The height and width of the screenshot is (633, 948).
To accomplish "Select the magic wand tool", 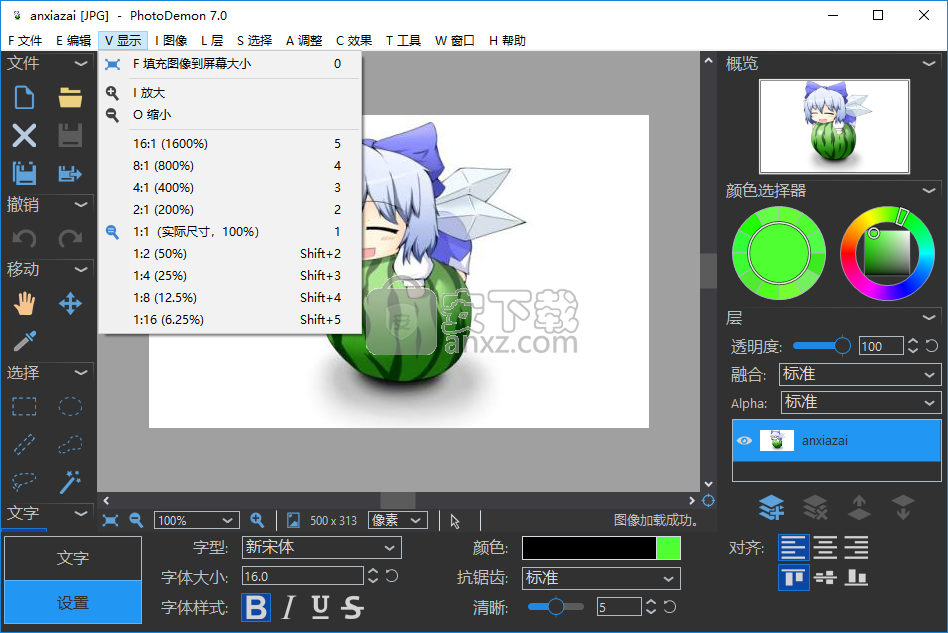I will pos(70,482).
